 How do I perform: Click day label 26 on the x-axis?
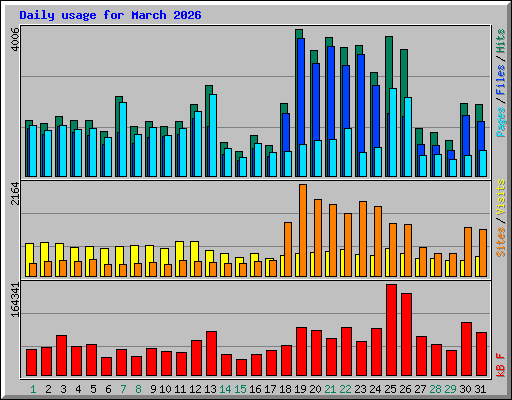(x=405, y=389)
